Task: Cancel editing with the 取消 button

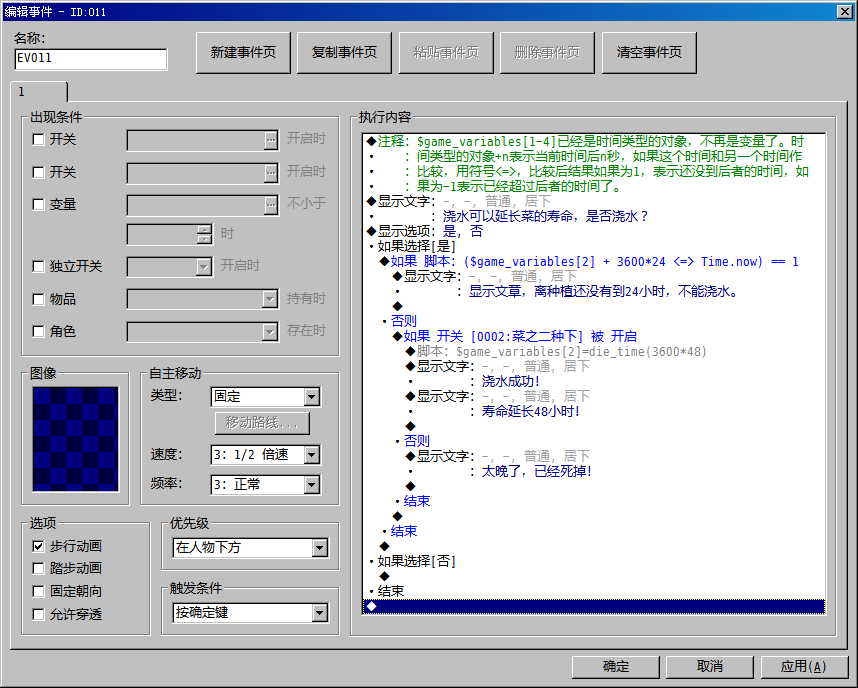Action: pyautogui.click(x=710, y=667)
